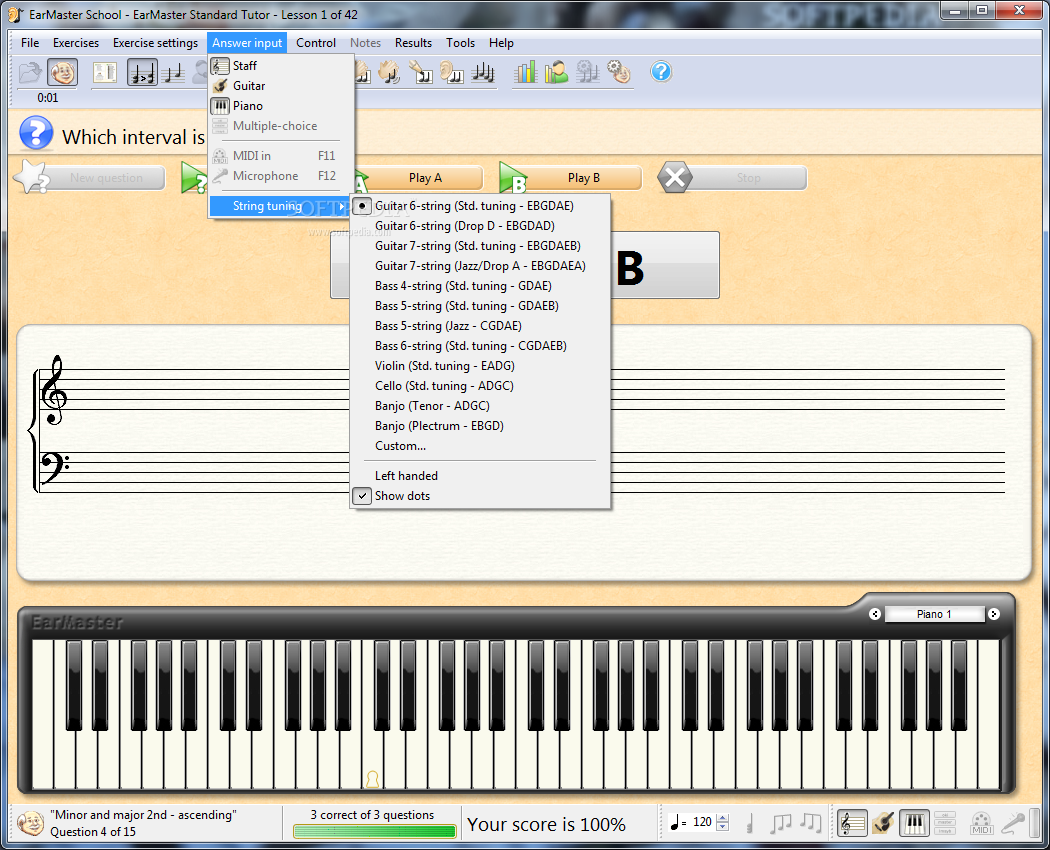
Task: Open the Results menu
Action: (413, 43)
